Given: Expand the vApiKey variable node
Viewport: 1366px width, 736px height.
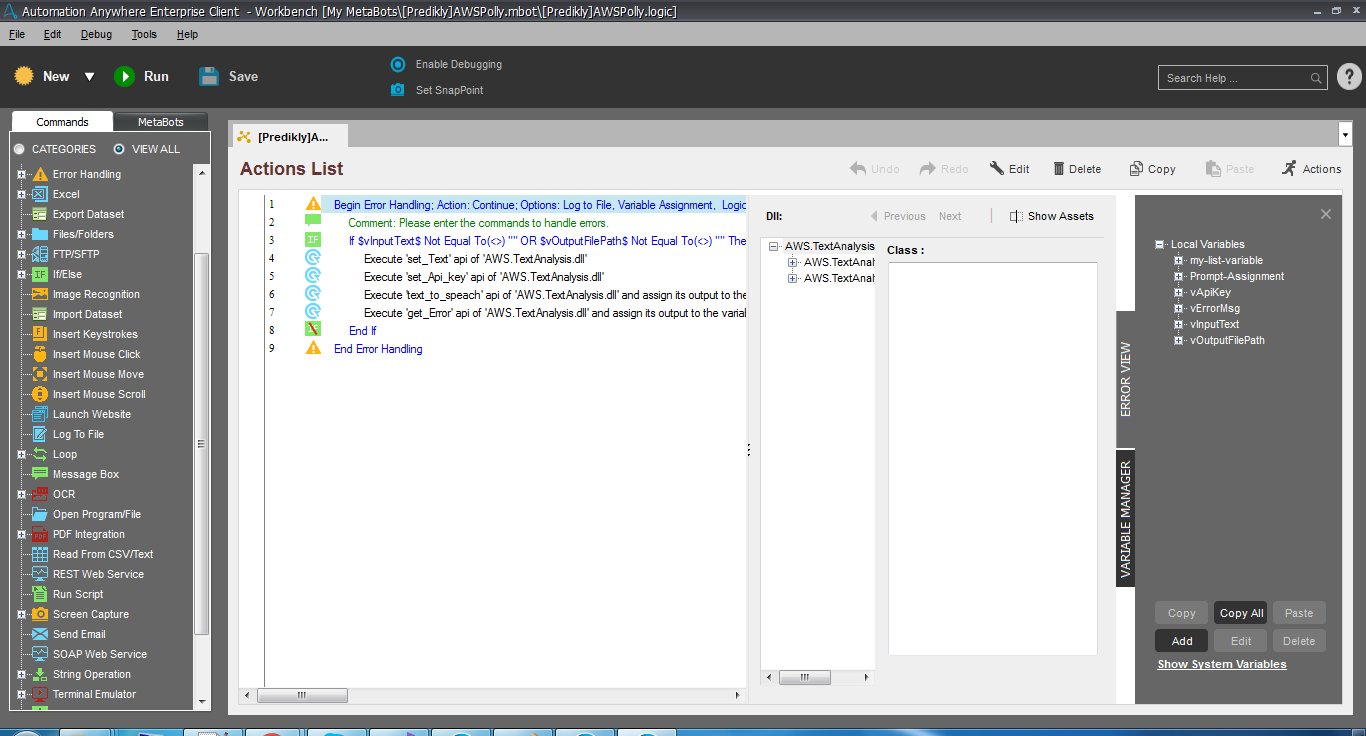Looking at the screenshot, I should (x=1179, y=292).
